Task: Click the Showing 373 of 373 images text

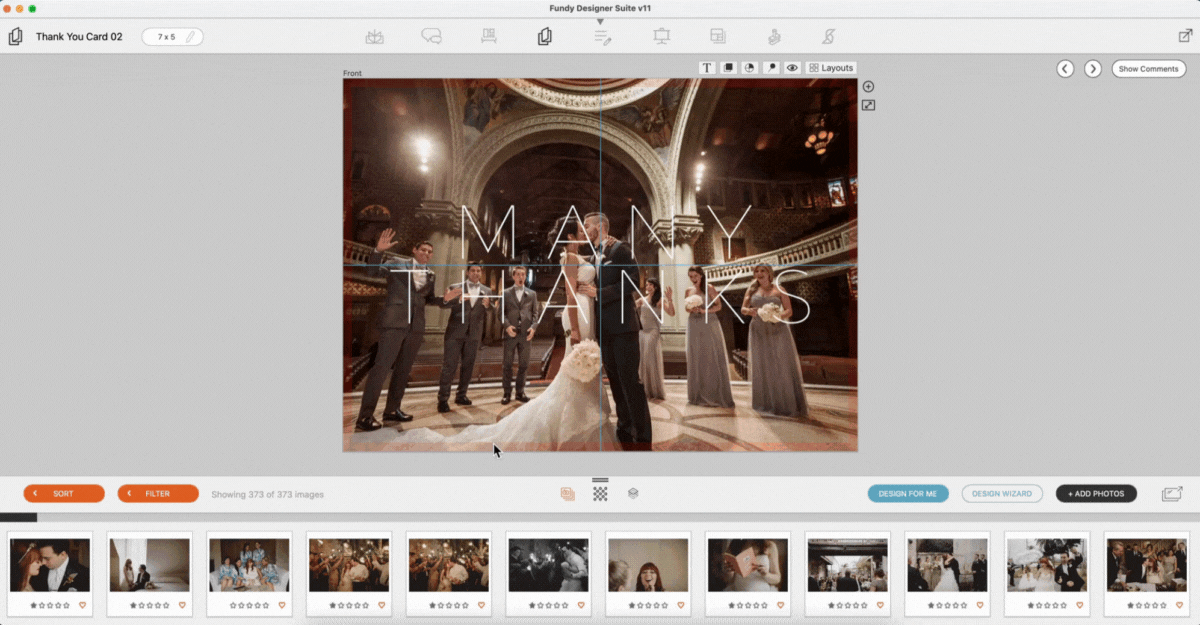Action: [x=267, y=494]
